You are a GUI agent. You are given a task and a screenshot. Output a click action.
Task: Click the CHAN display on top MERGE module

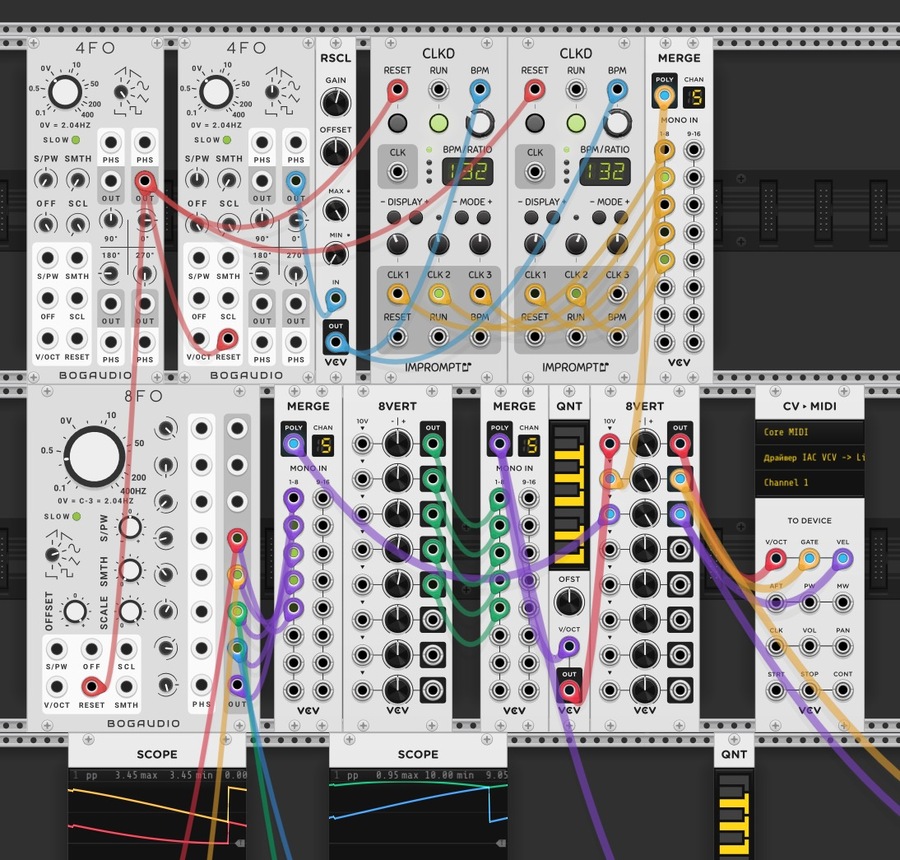tap(694, 98)
